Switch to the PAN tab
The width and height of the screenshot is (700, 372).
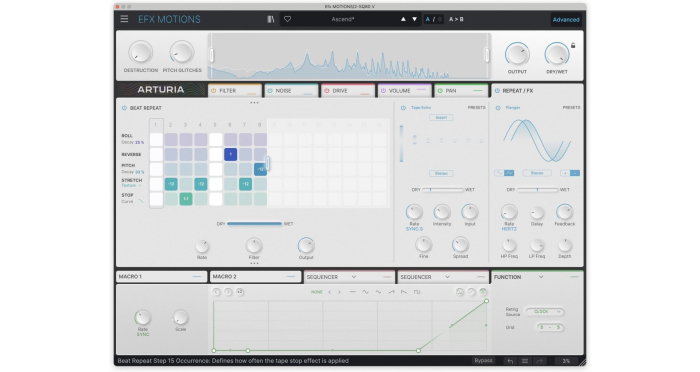[461, 91]
